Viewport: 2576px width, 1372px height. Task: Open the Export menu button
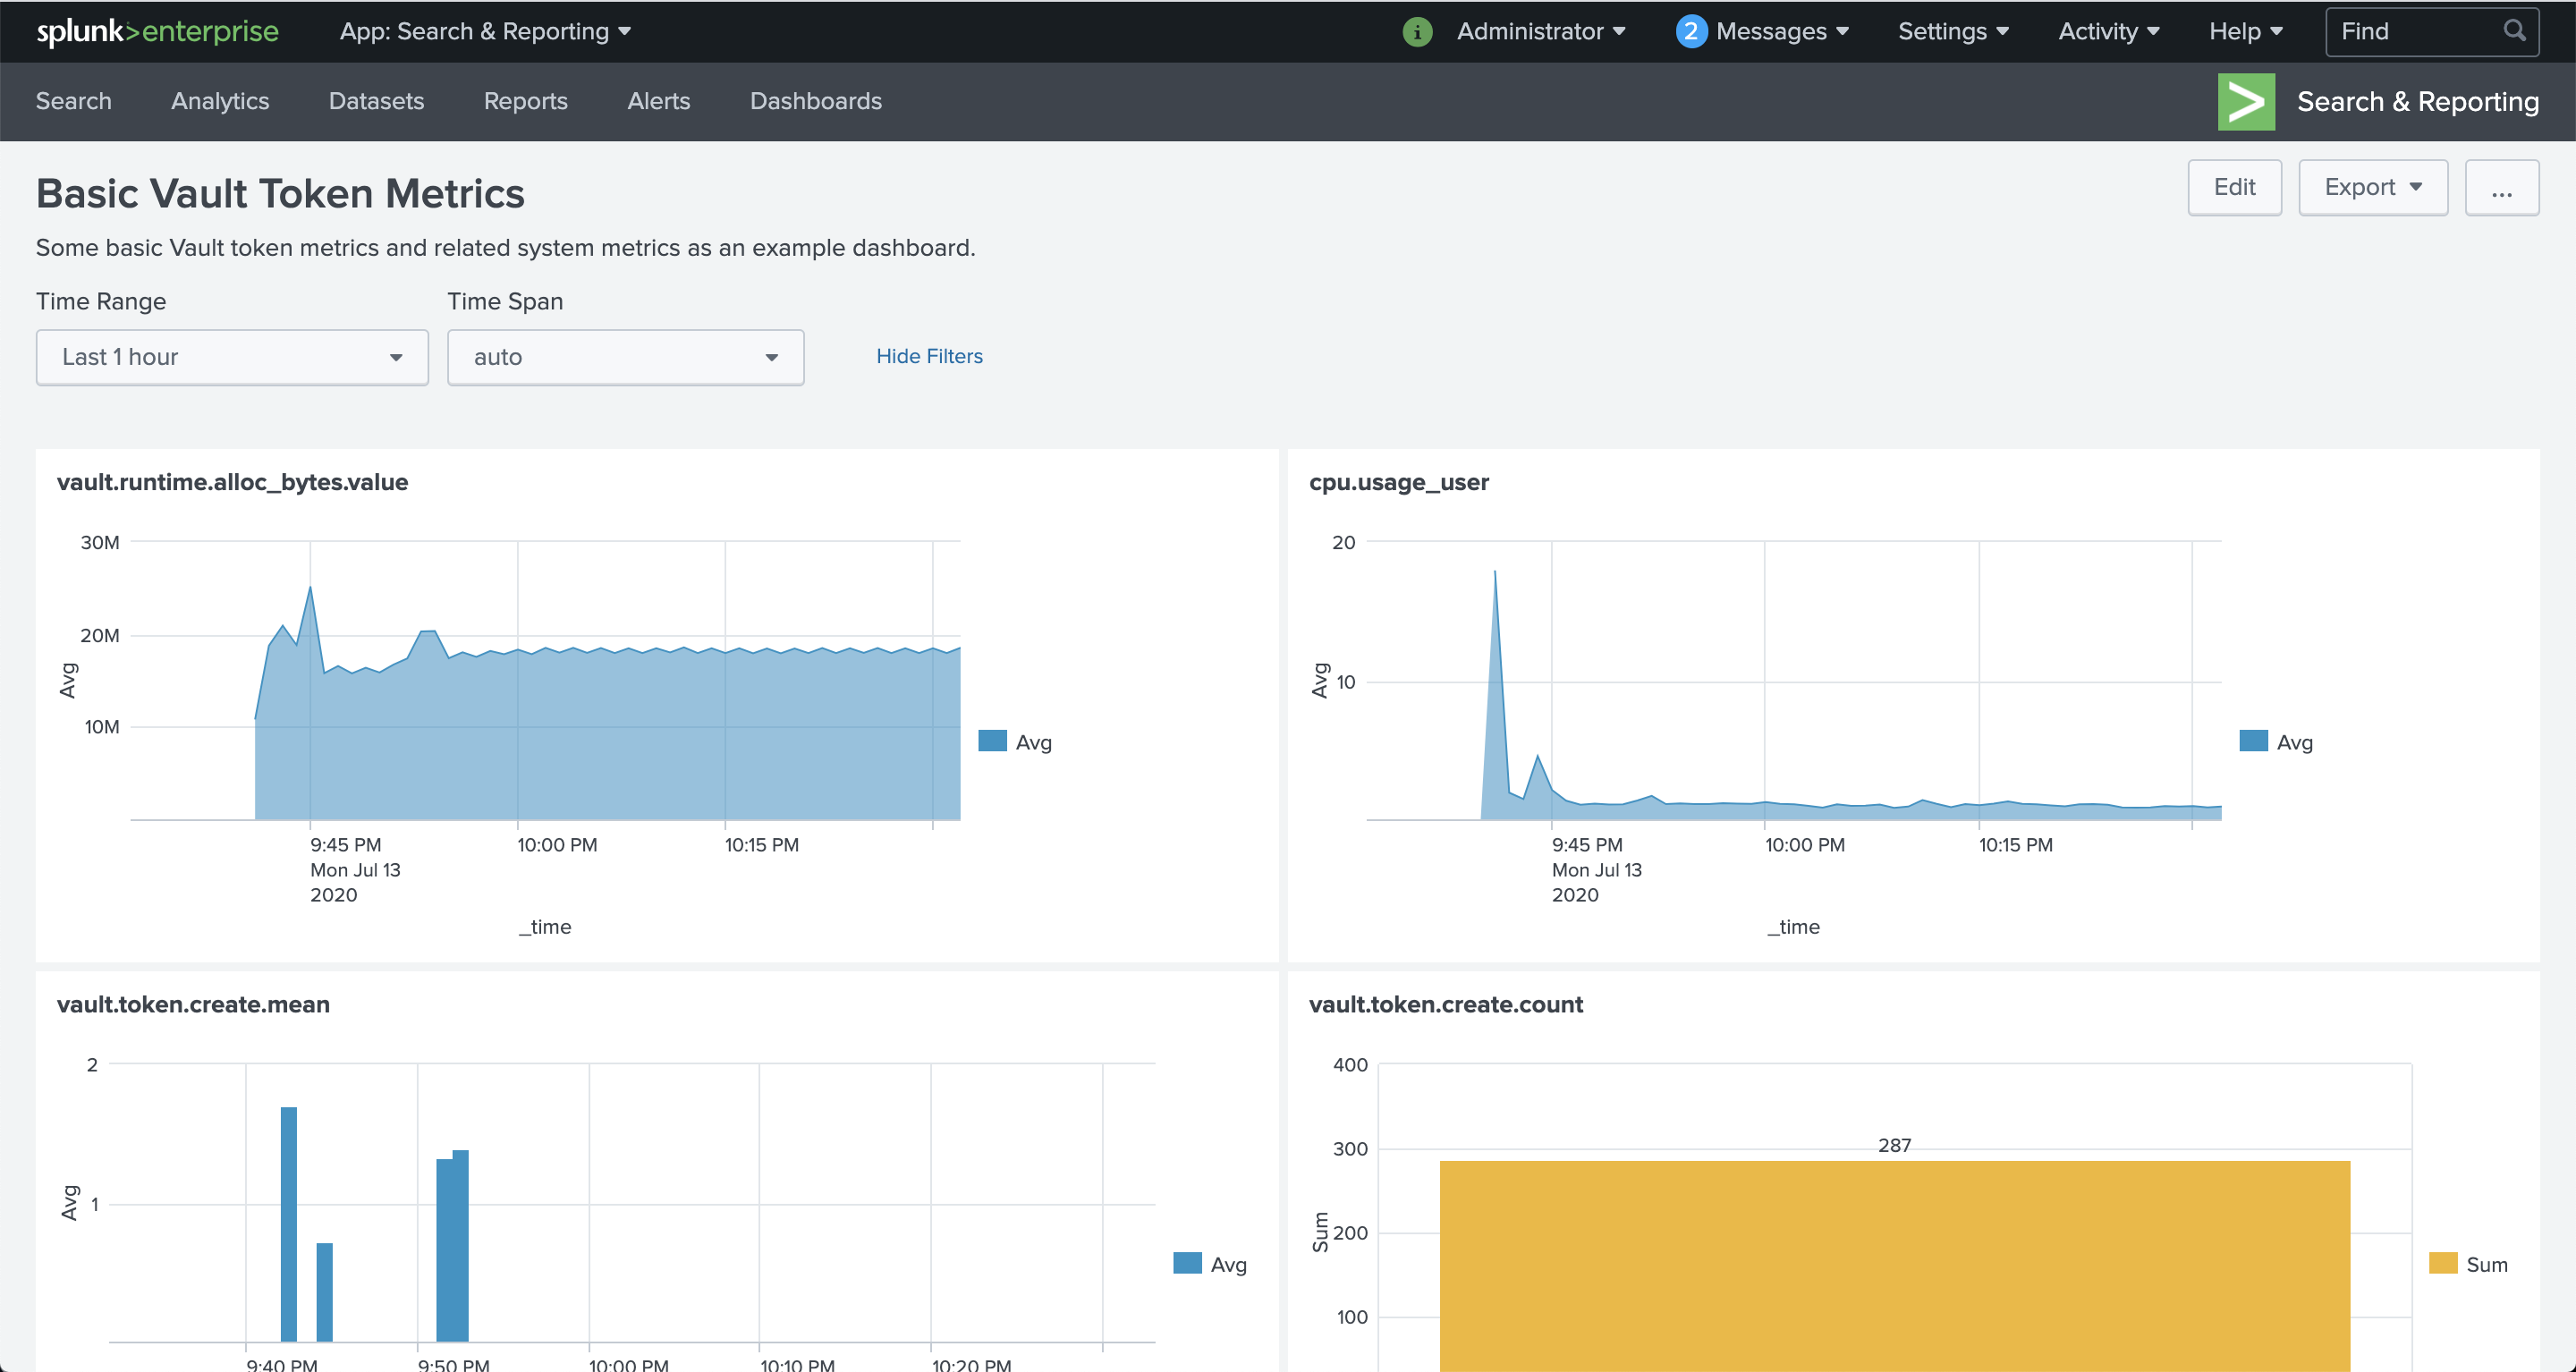coord(2372,187)
